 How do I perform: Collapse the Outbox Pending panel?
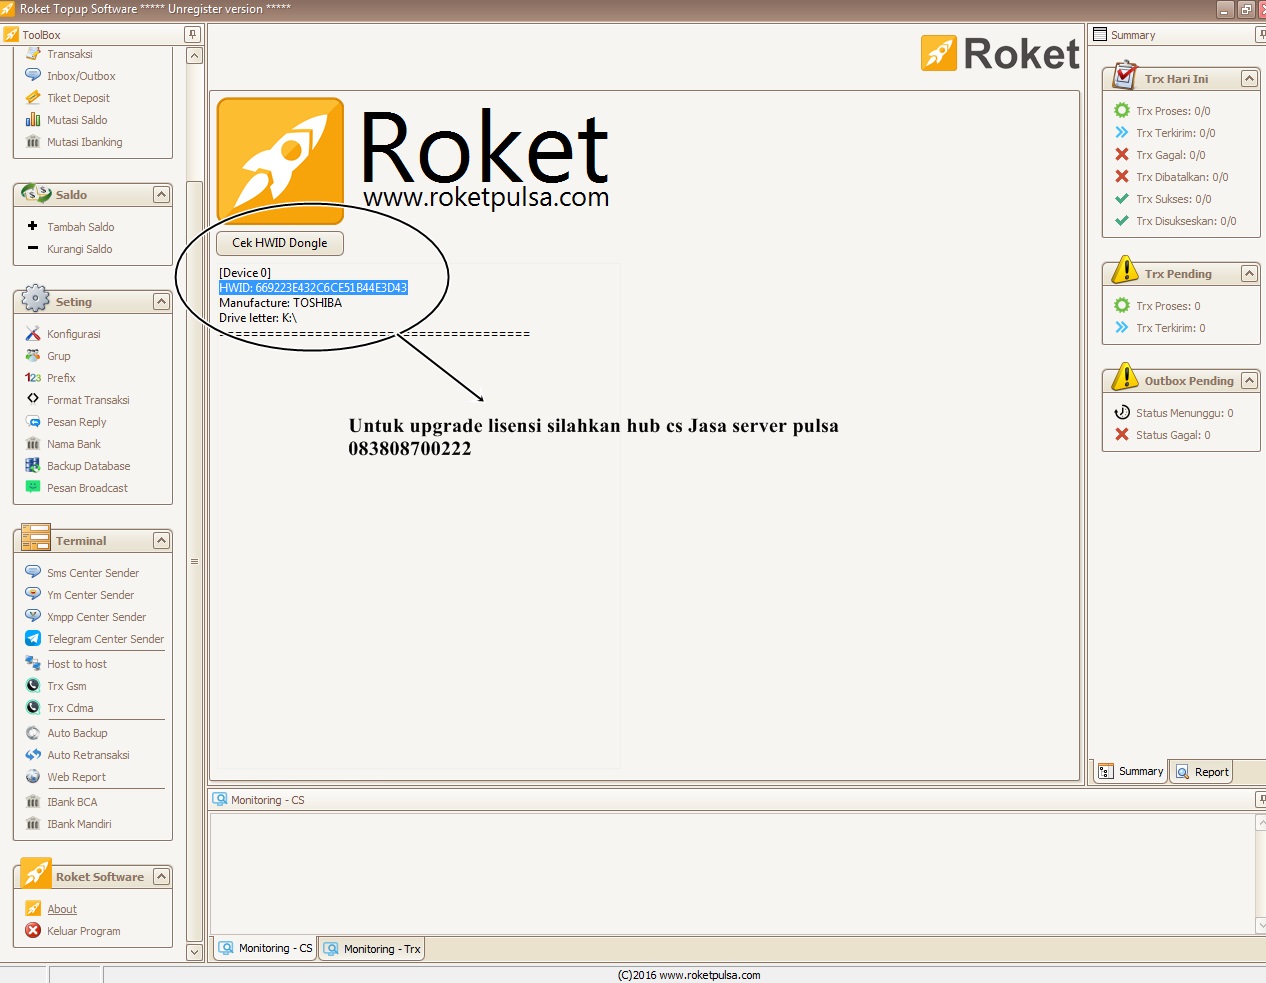(x=1249, y=380)
